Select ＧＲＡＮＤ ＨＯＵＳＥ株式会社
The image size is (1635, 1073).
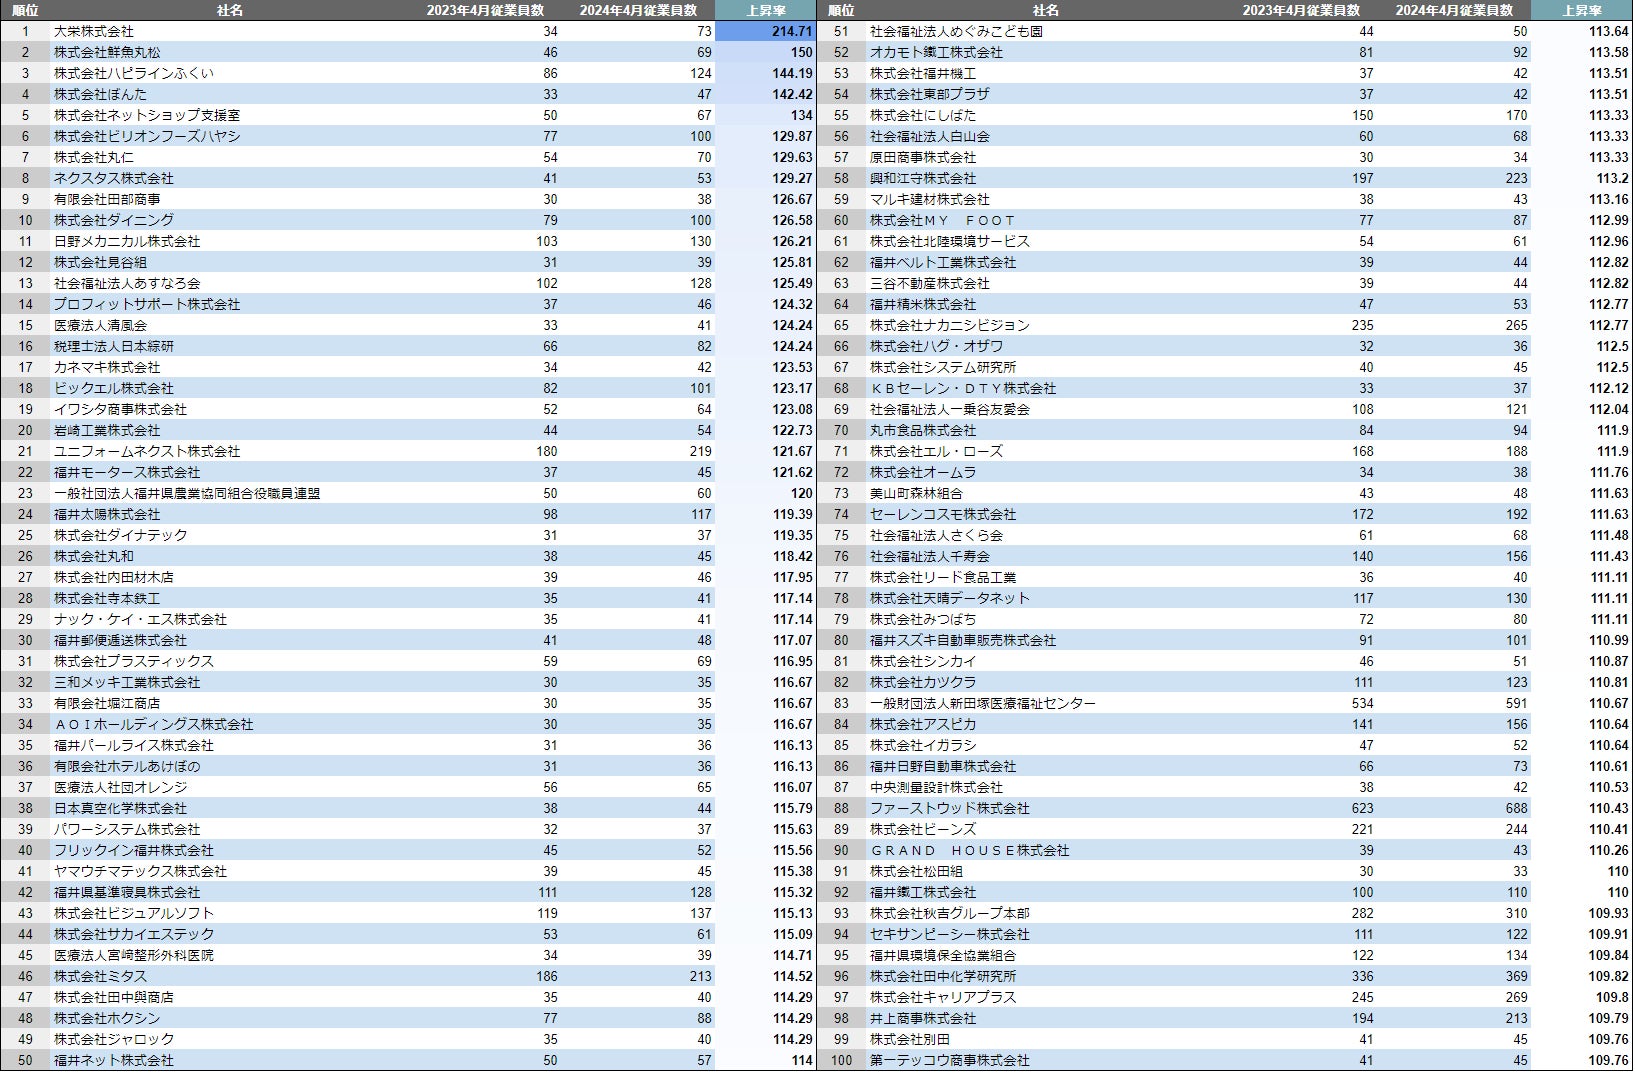(970, 850)
